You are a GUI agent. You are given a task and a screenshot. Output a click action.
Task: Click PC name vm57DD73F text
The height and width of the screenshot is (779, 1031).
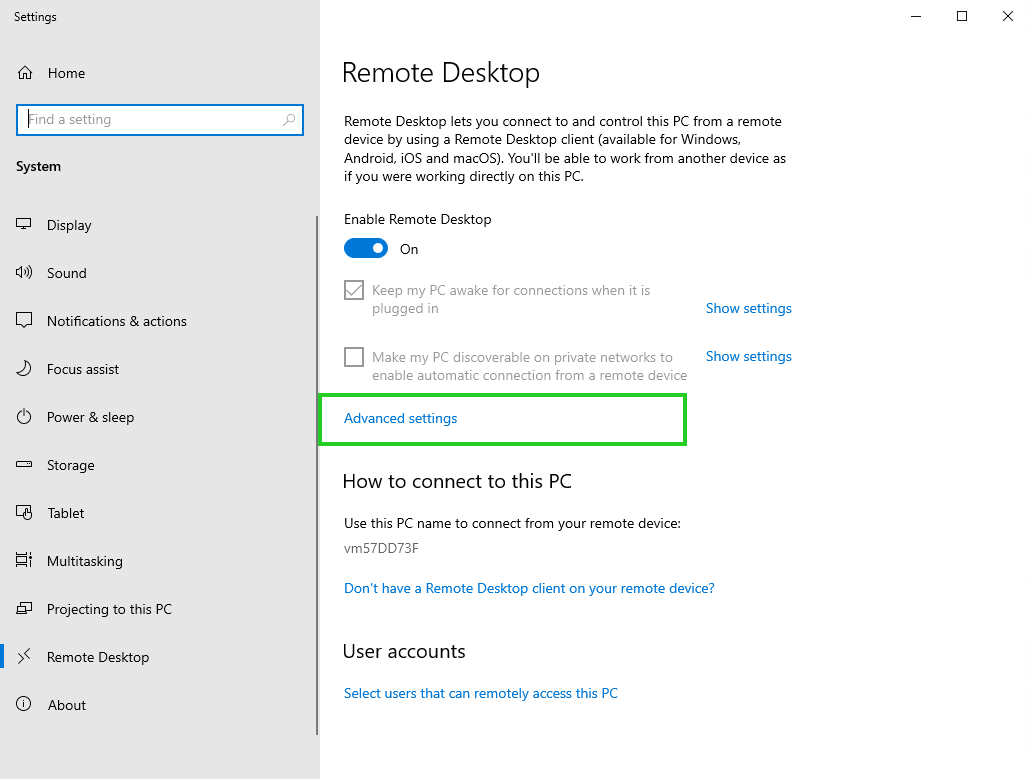coord(381,548)
